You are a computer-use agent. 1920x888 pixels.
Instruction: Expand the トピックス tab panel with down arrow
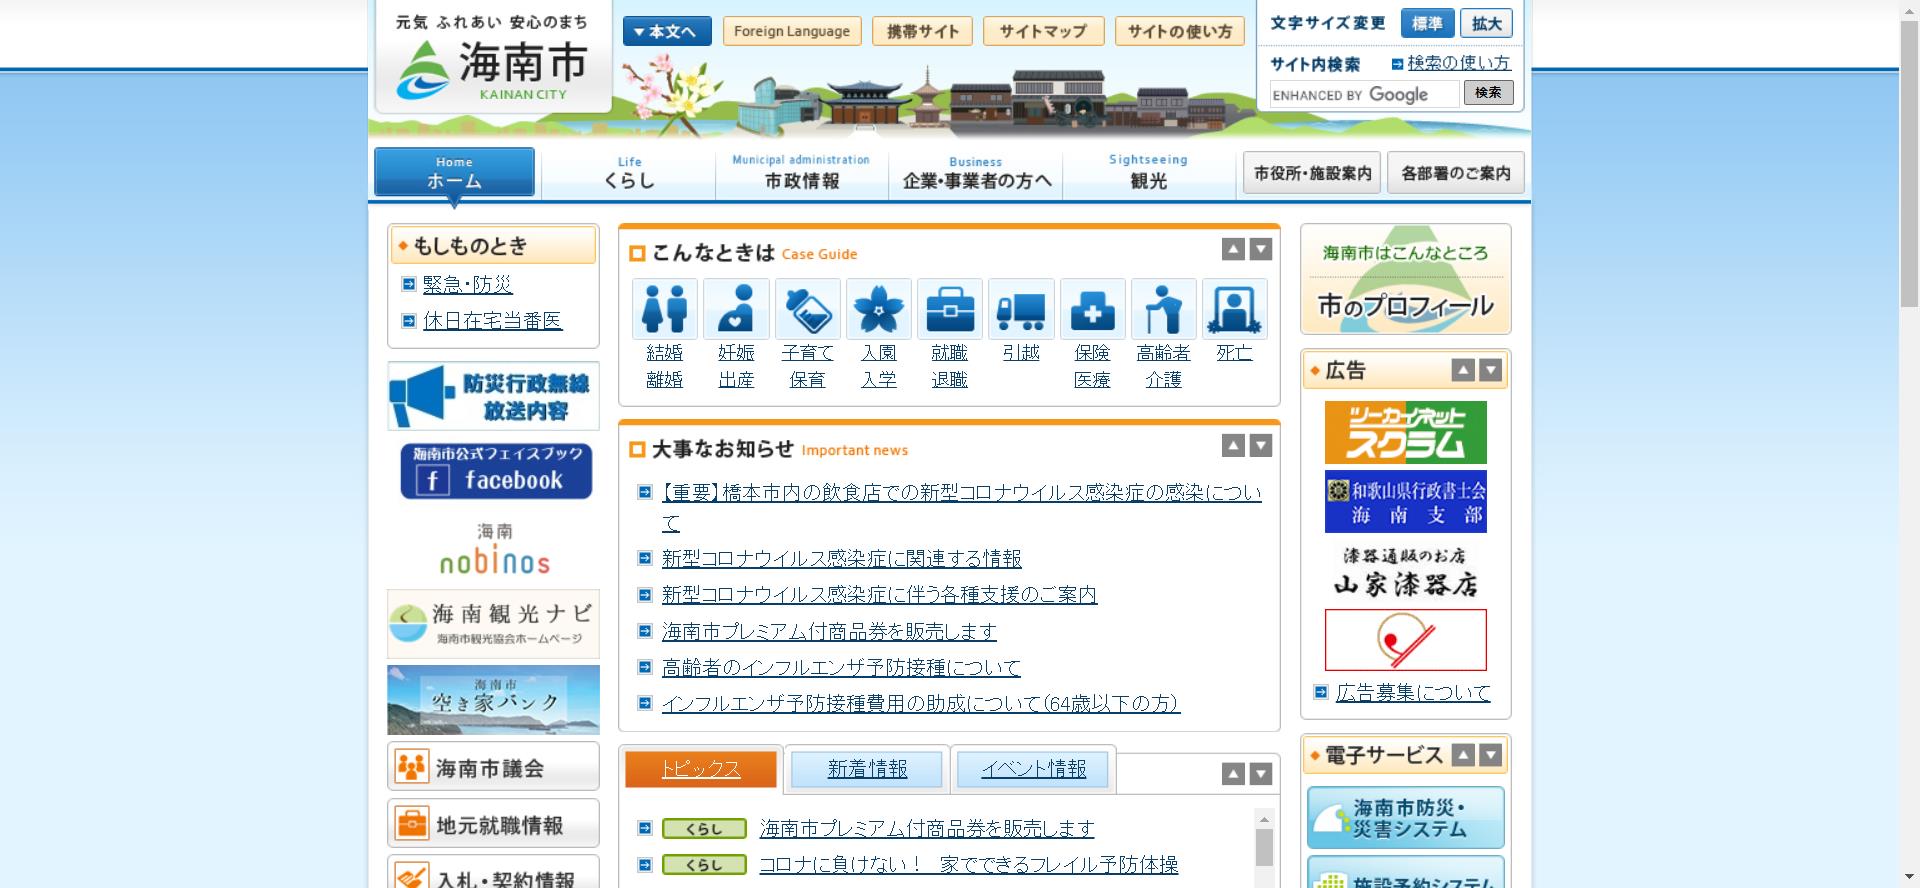(1261, 774)
